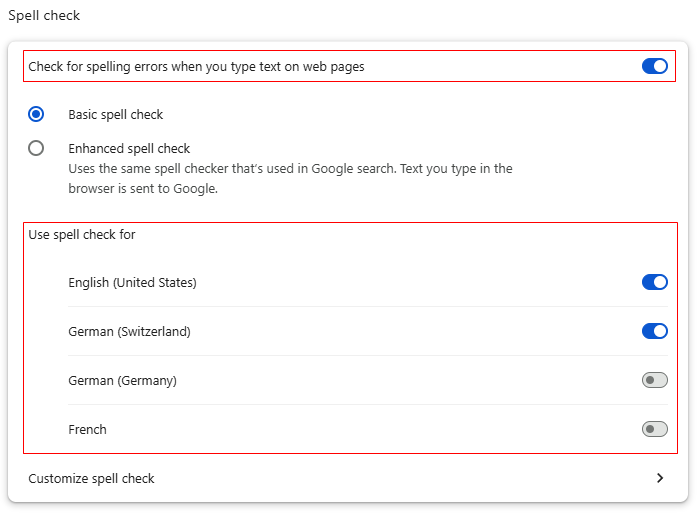Click the French language label
Image resolution: width=699 pixels, height=514 pixels.
87,429
